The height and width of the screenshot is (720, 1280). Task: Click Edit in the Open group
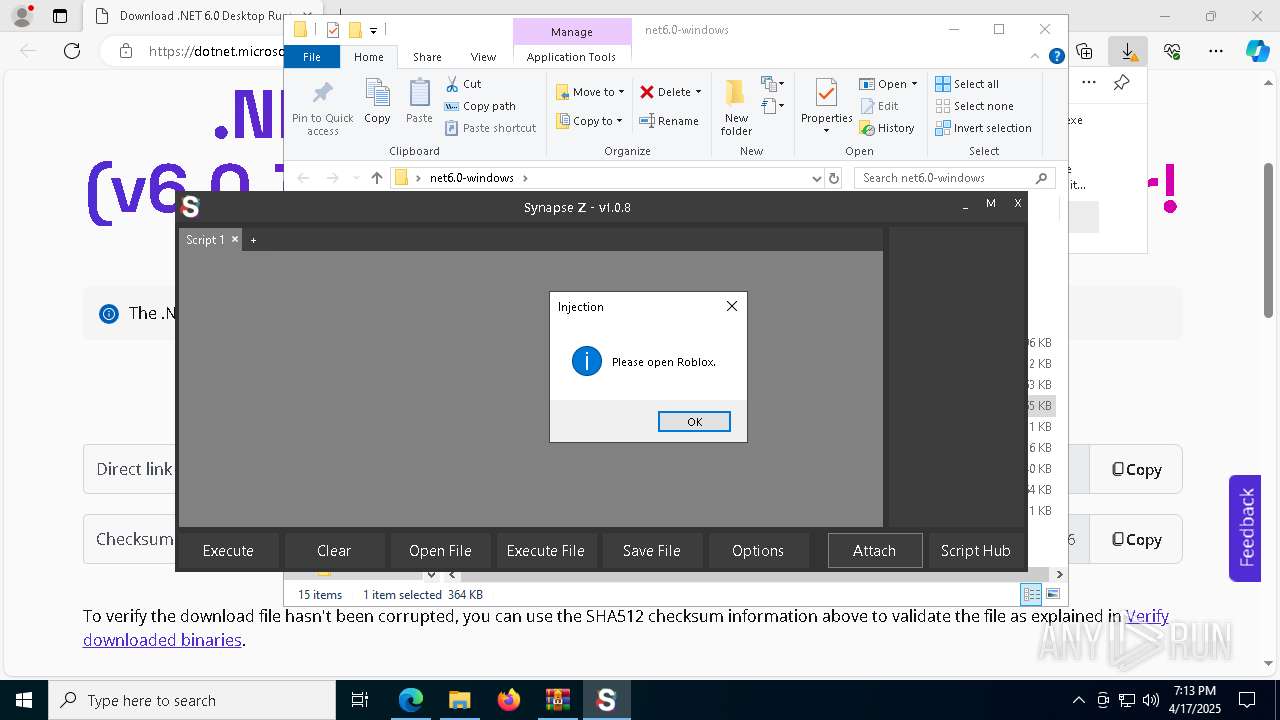(879, 106)
